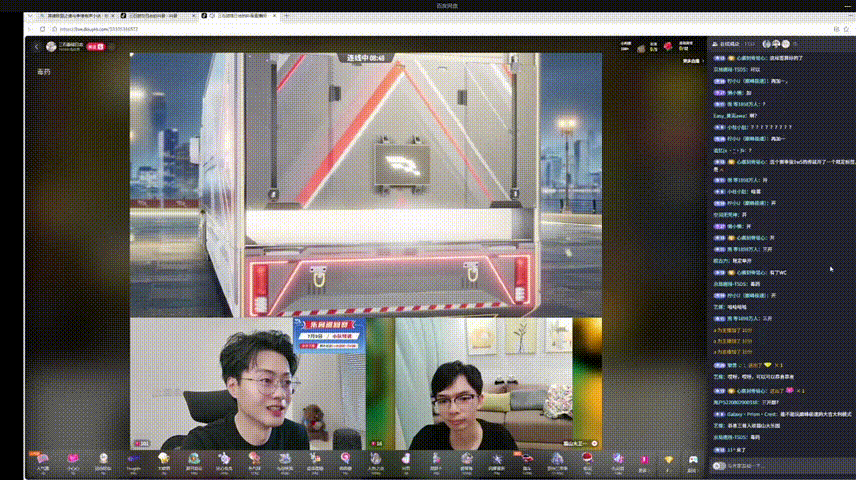Image resolution: width=856 pixels, height=480 pixels.
Task: Click the like counter on left camera feed
Action: tap(142, 443)
